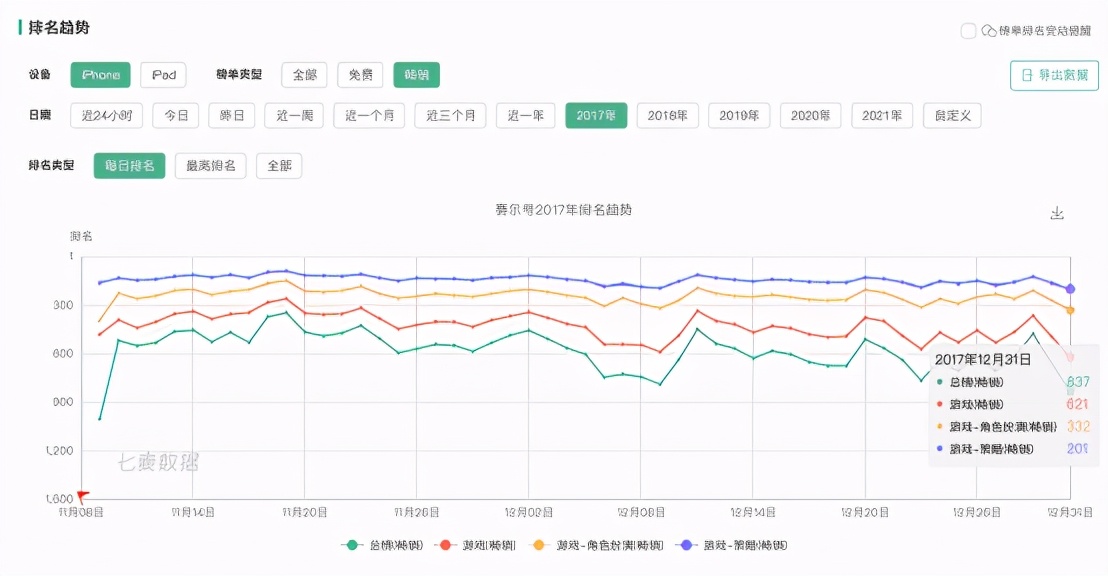Select the 今日 date filter button
Screen dimensions: 1108x576
[176, 115]
